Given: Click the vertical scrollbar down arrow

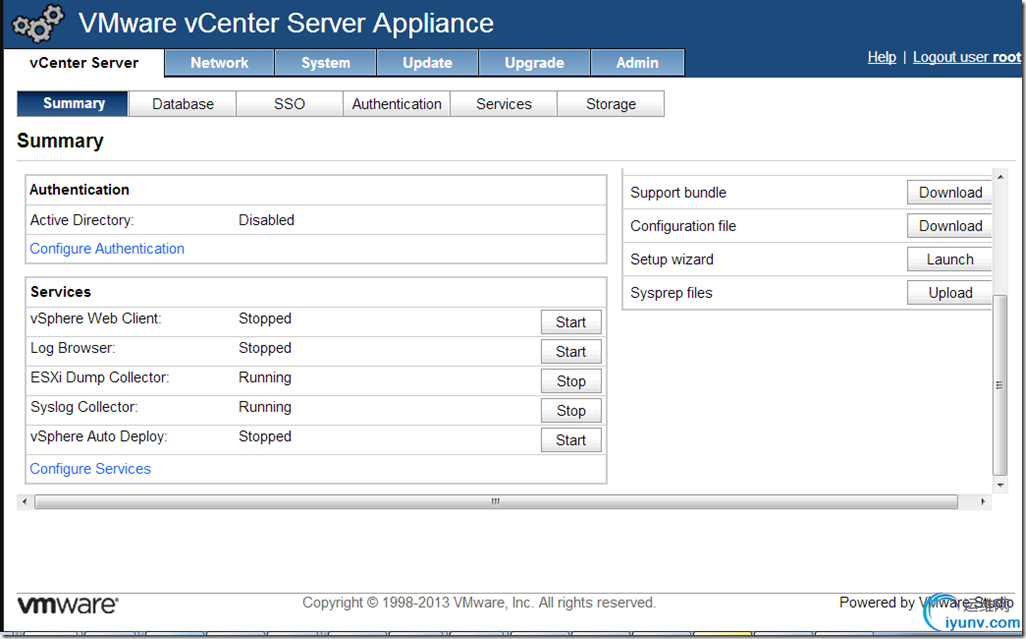Looking at the screenshot, I should tap(1000, 485).
